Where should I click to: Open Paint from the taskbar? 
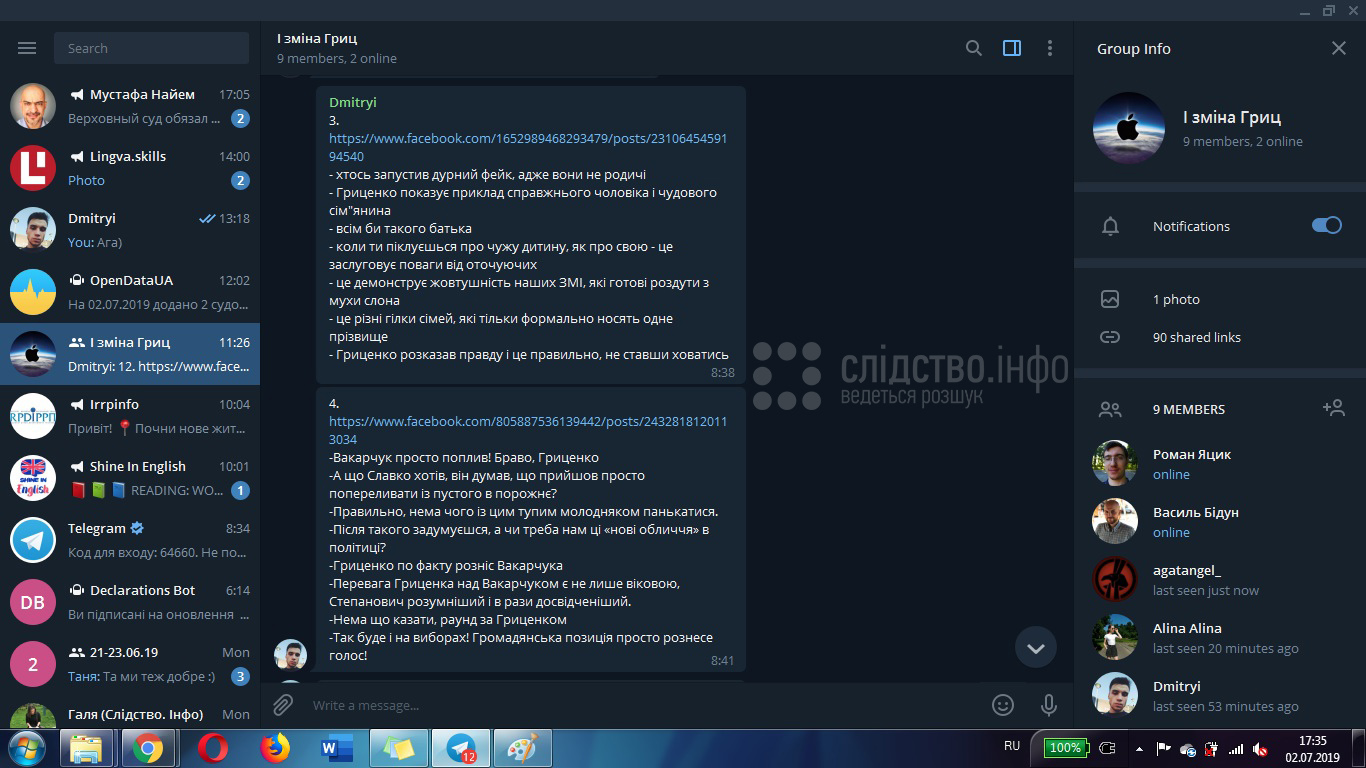click(522, 748)
